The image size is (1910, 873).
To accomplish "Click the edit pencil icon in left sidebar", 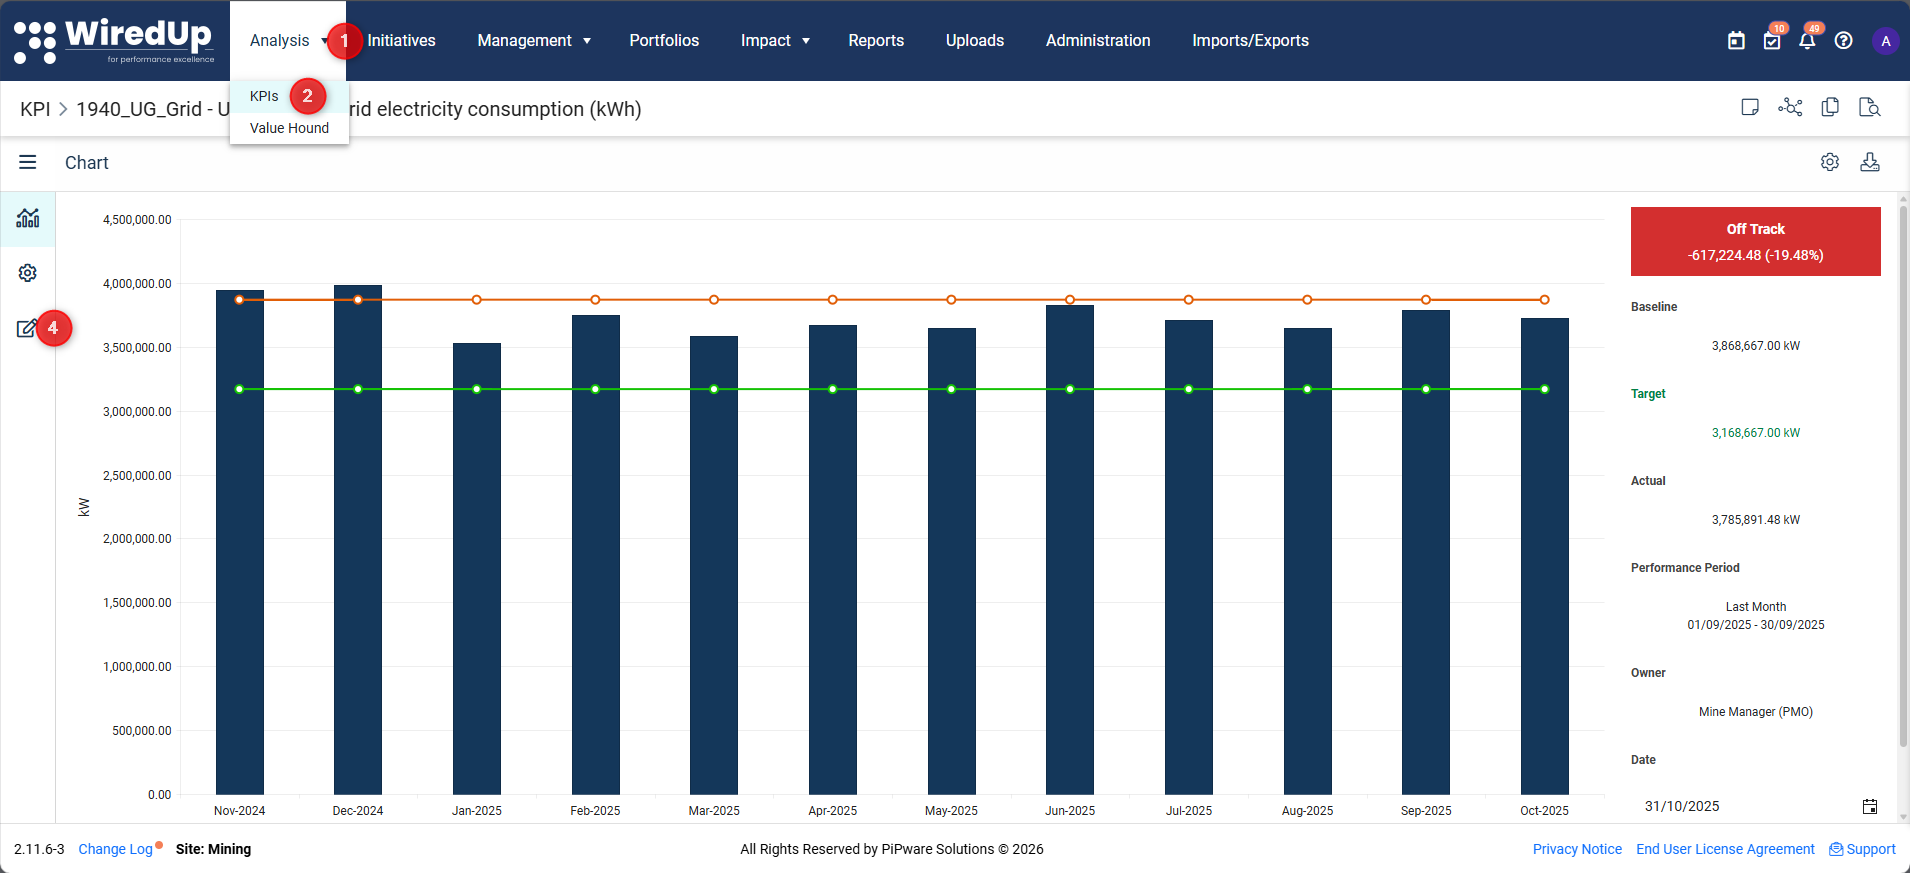I will coord(27,328).
